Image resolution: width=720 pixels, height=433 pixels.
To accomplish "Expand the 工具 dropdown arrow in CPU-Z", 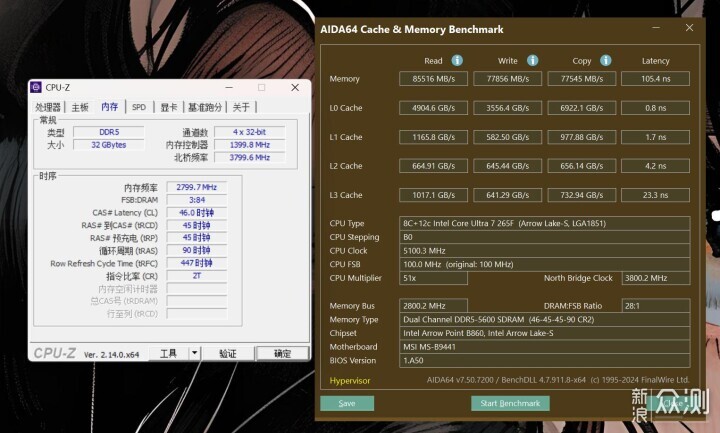I will pos(194,354).
